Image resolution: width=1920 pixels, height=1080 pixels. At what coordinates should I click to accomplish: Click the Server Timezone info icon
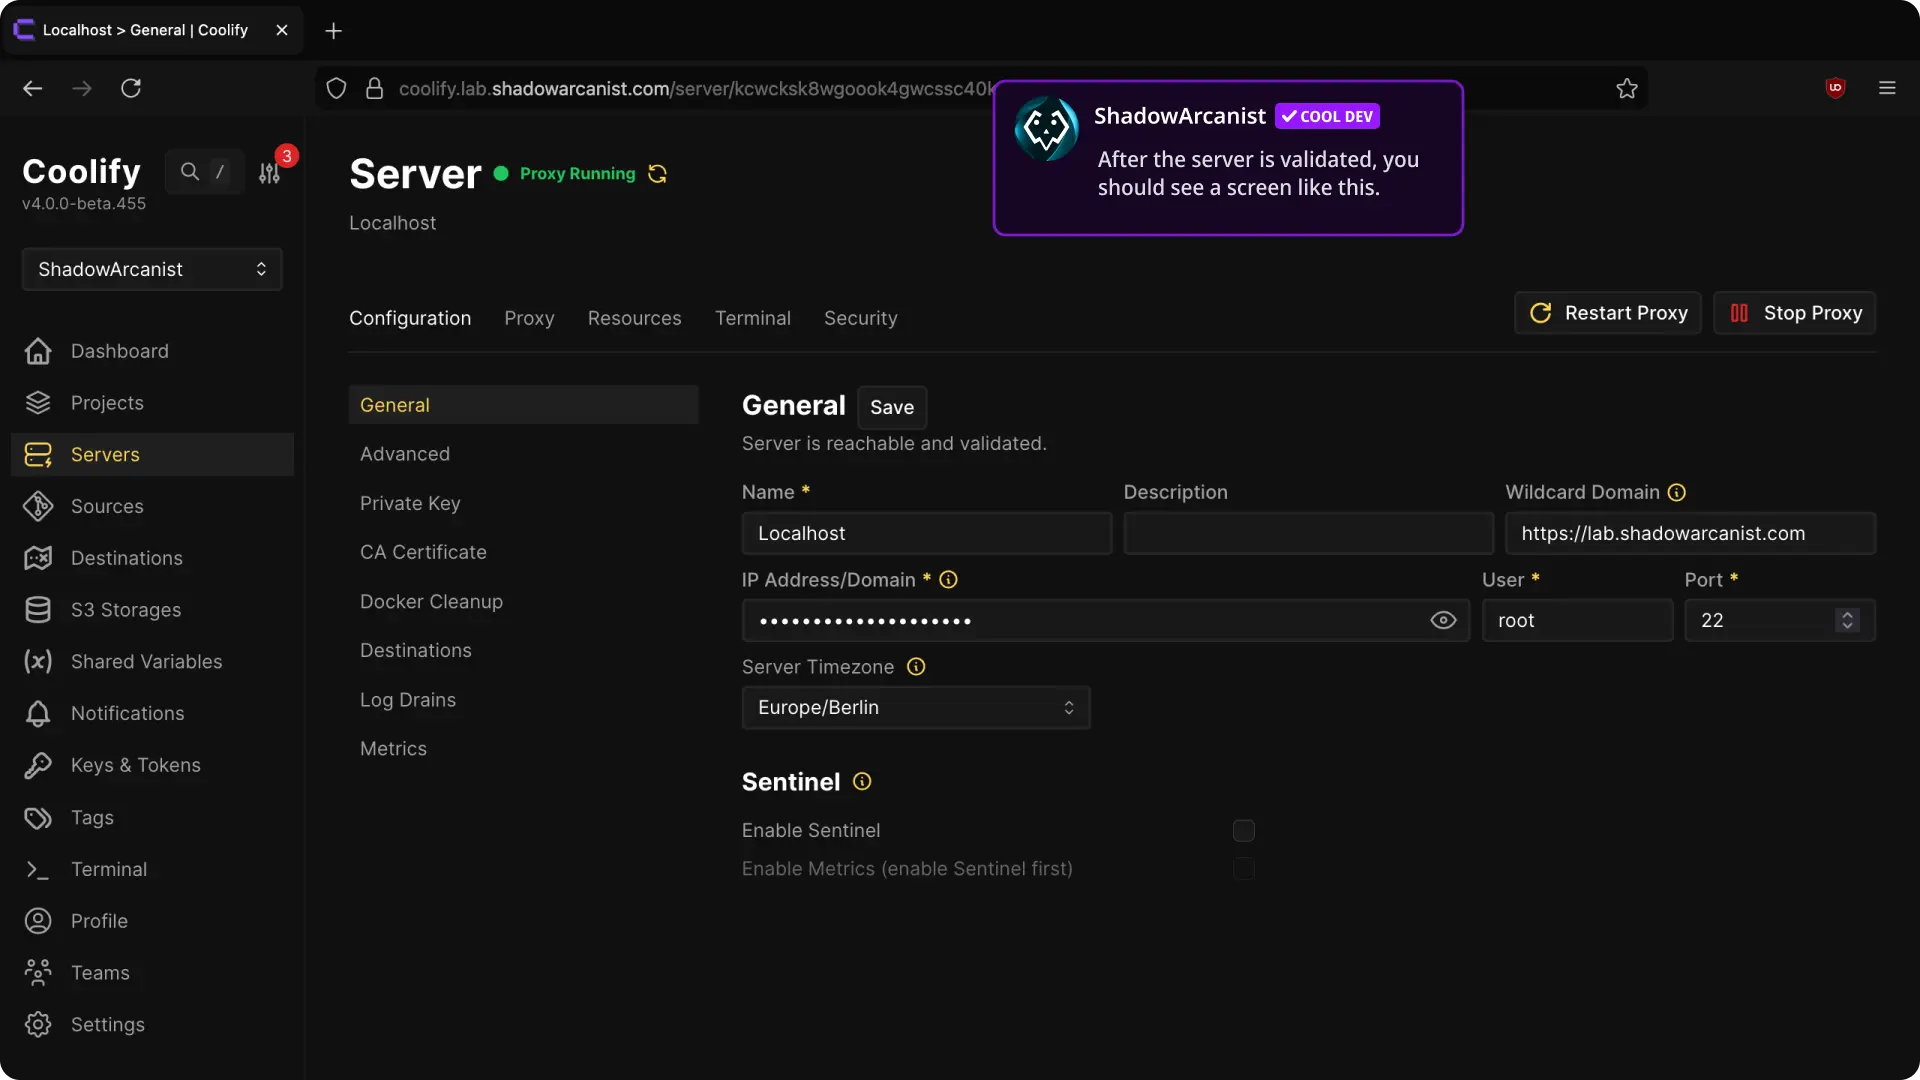coord(916,667)
